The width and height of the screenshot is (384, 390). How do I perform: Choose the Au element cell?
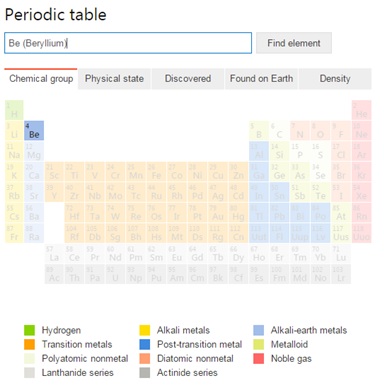(218, 213)
